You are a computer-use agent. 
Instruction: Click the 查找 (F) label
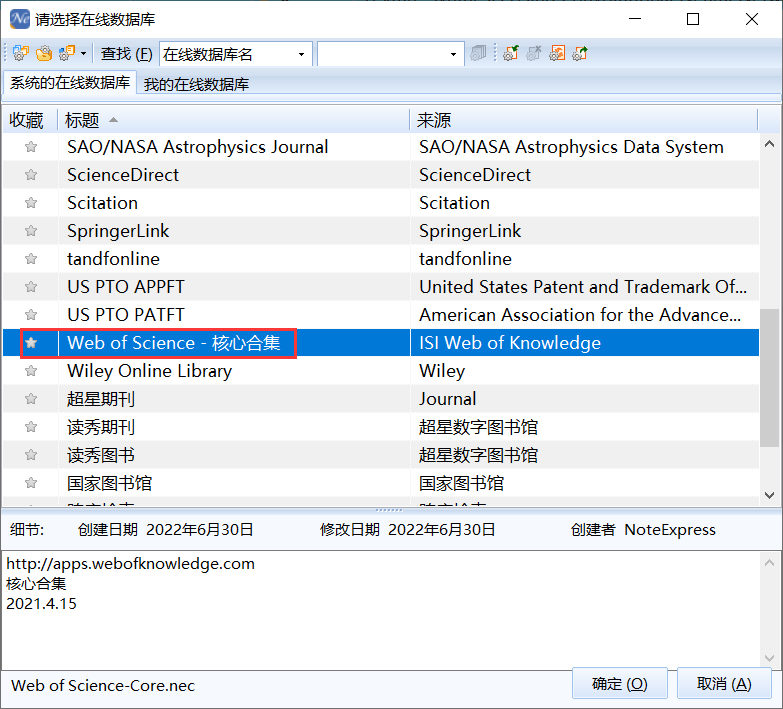coord(126,53)
